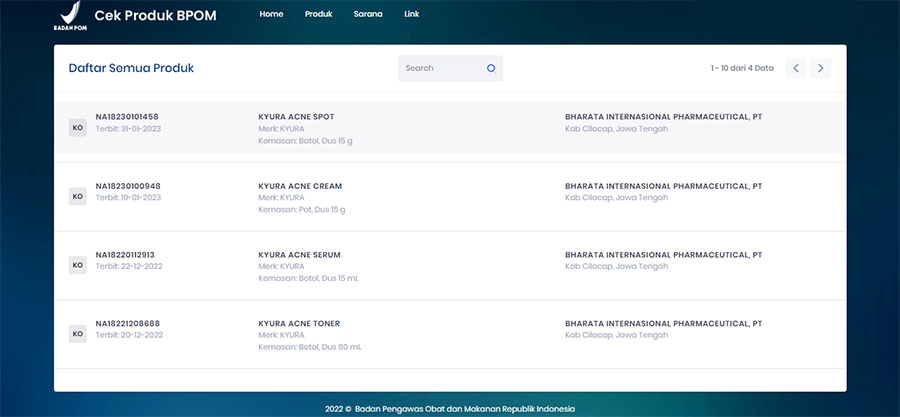Click Kemasan: Pot, Dus 15 g
This screenshot has width=900, height=417.
click(x=302, y=210)
